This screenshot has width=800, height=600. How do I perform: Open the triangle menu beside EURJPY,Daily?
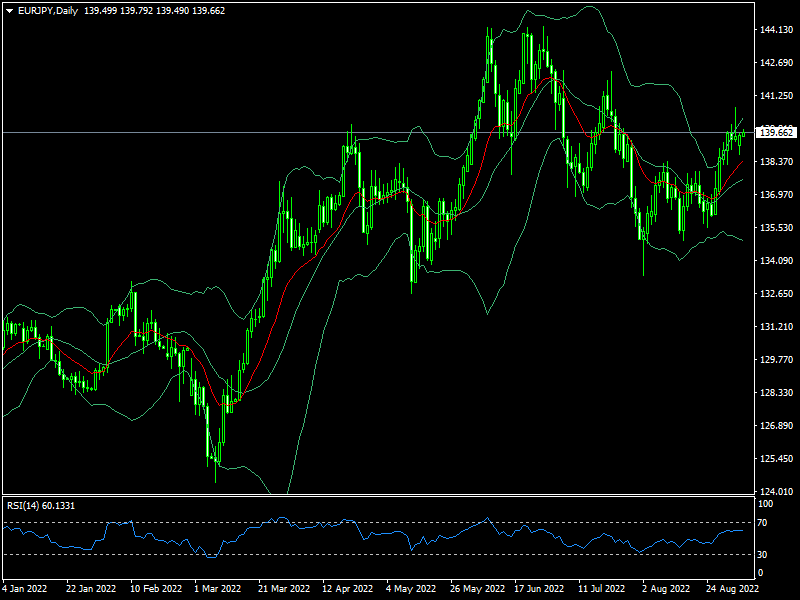point(10,11)
